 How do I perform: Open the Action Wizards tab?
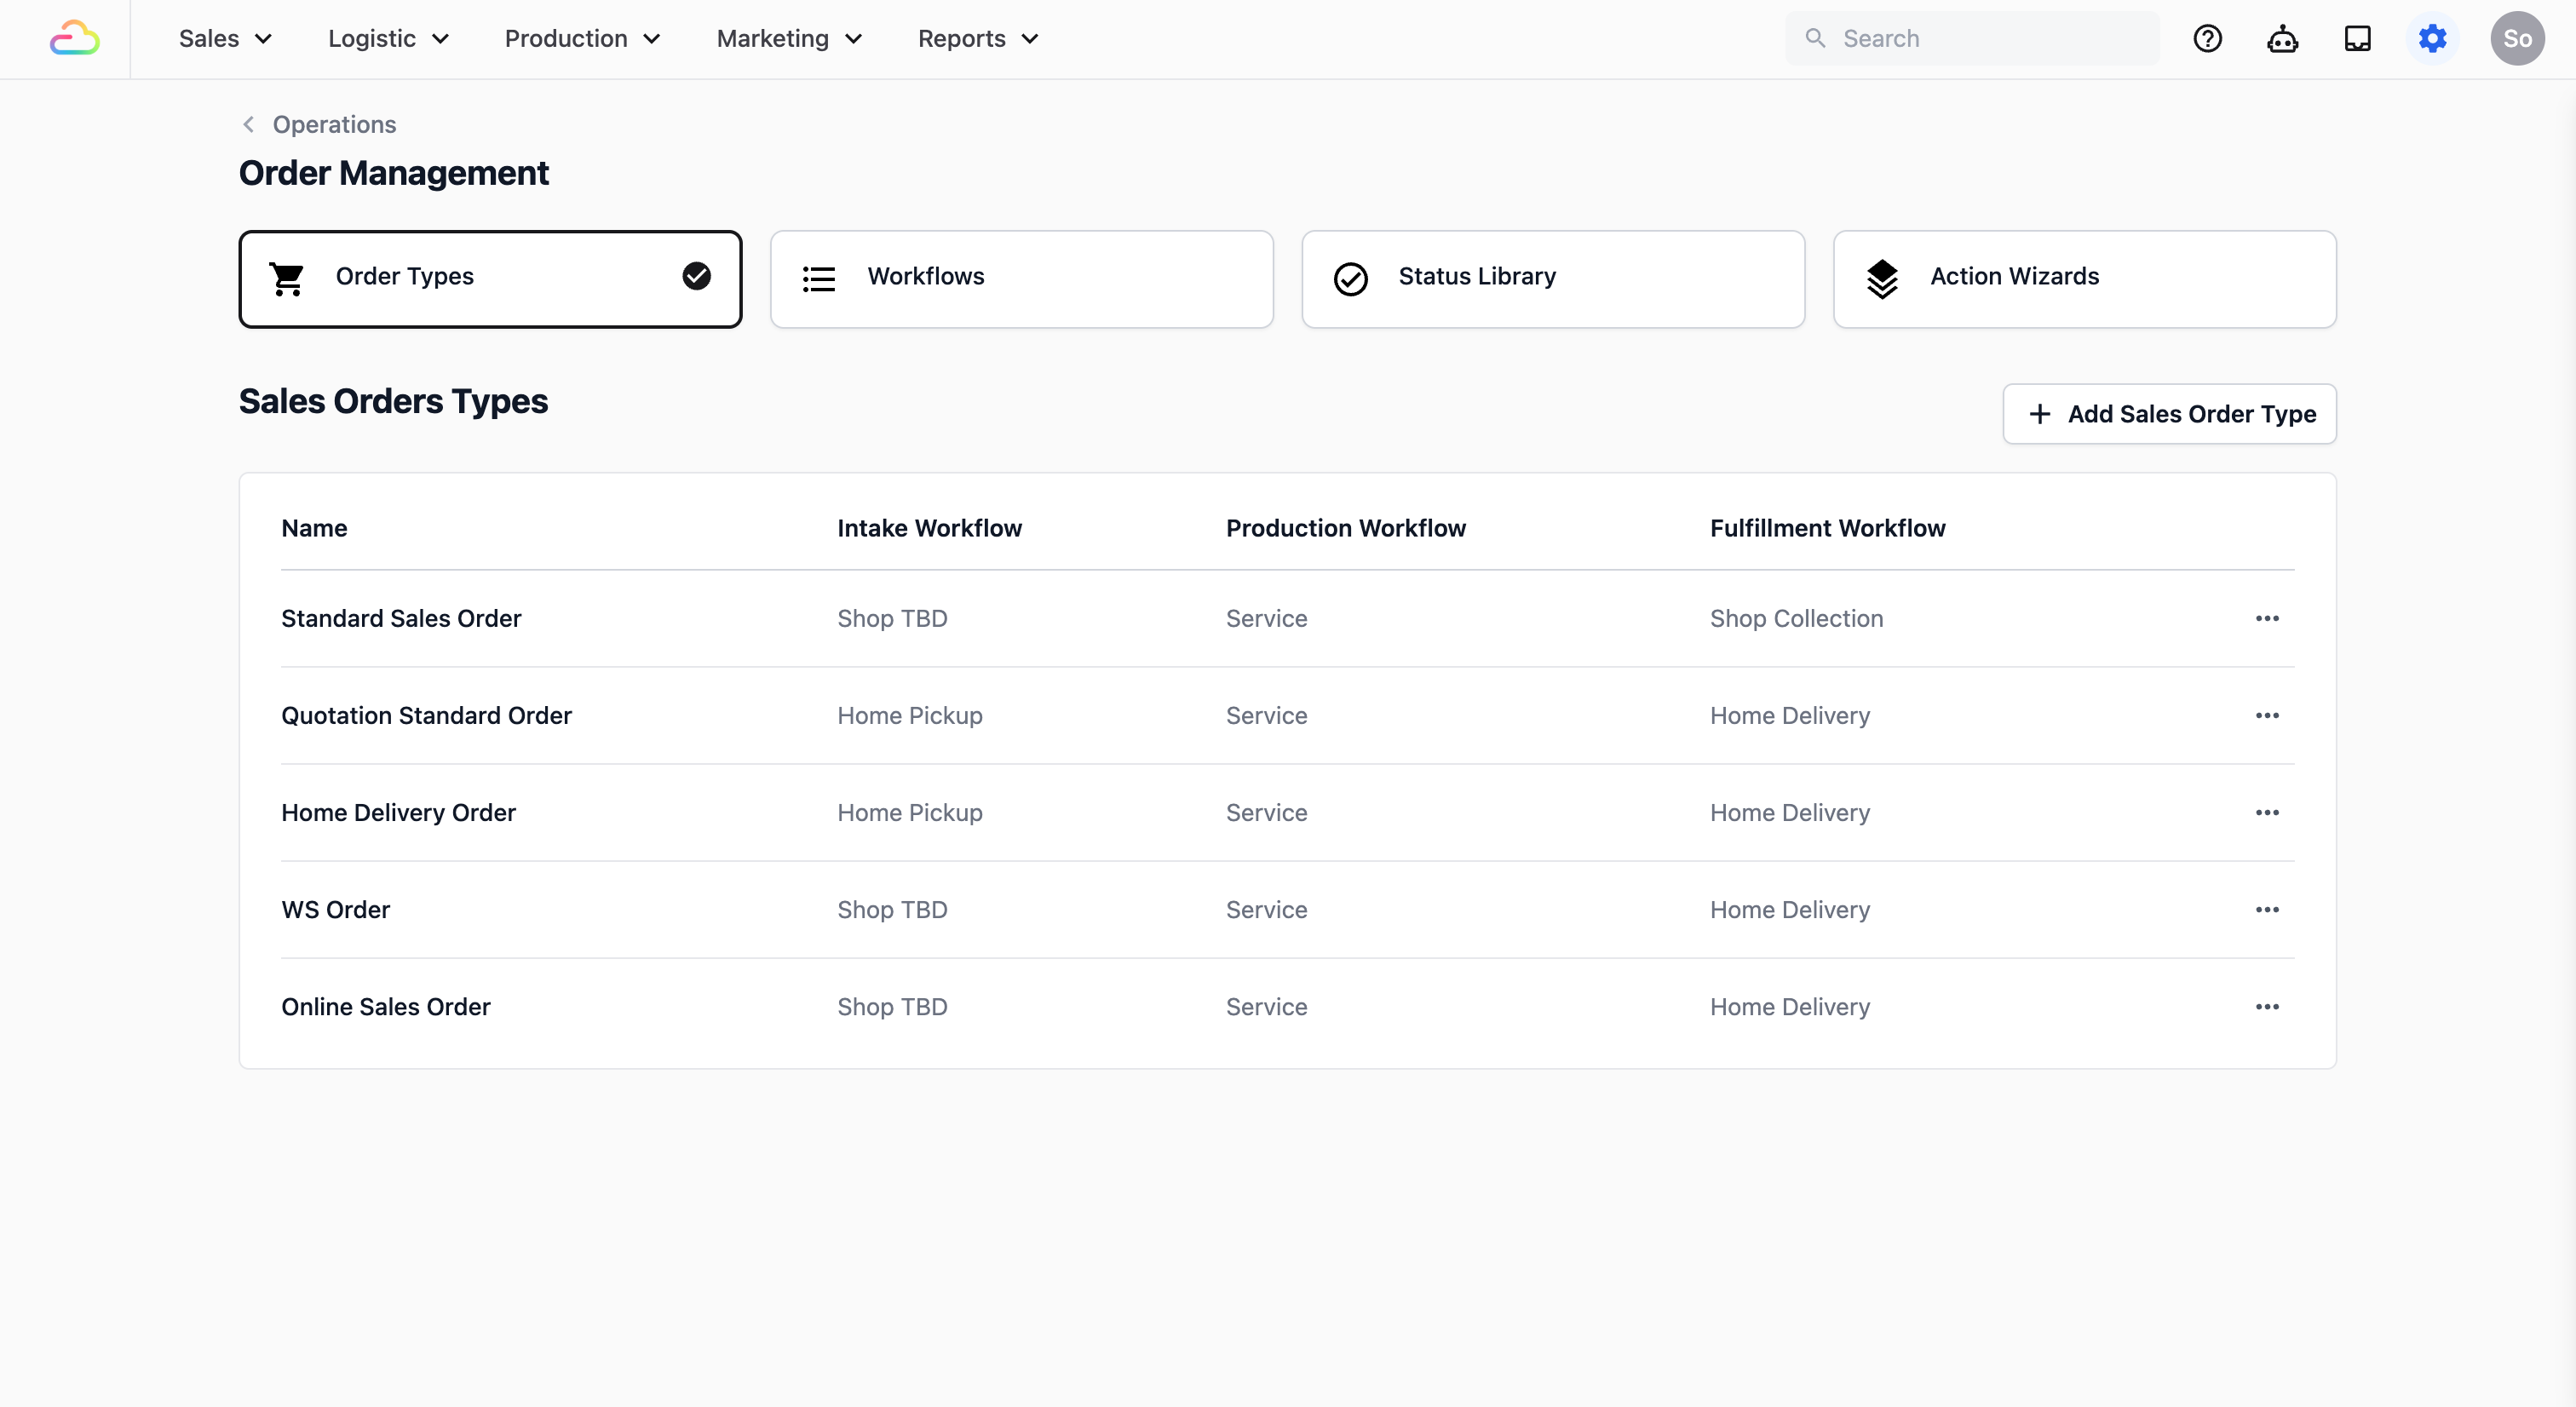[x=2083, y=279]
